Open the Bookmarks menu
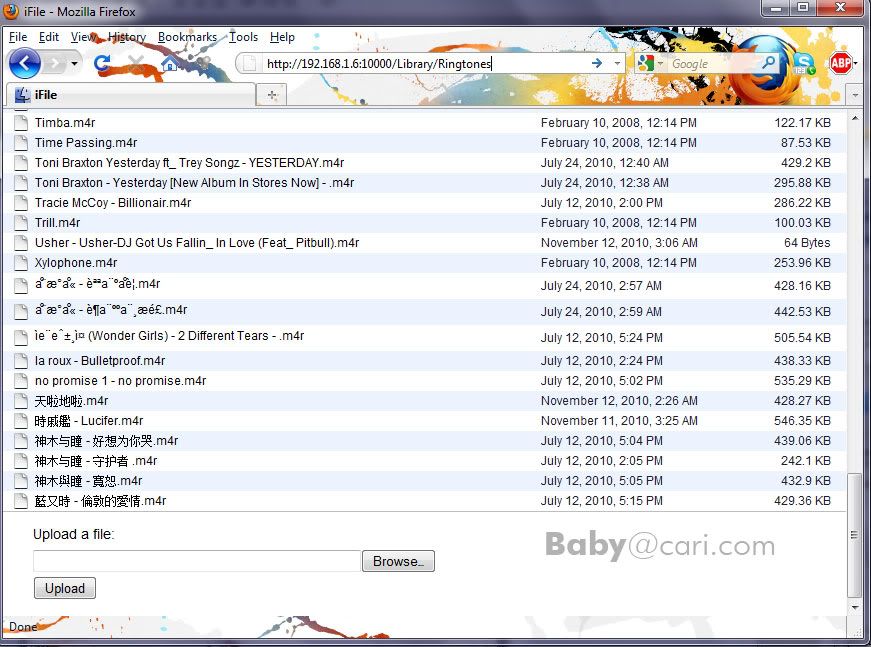 (187, 37)
